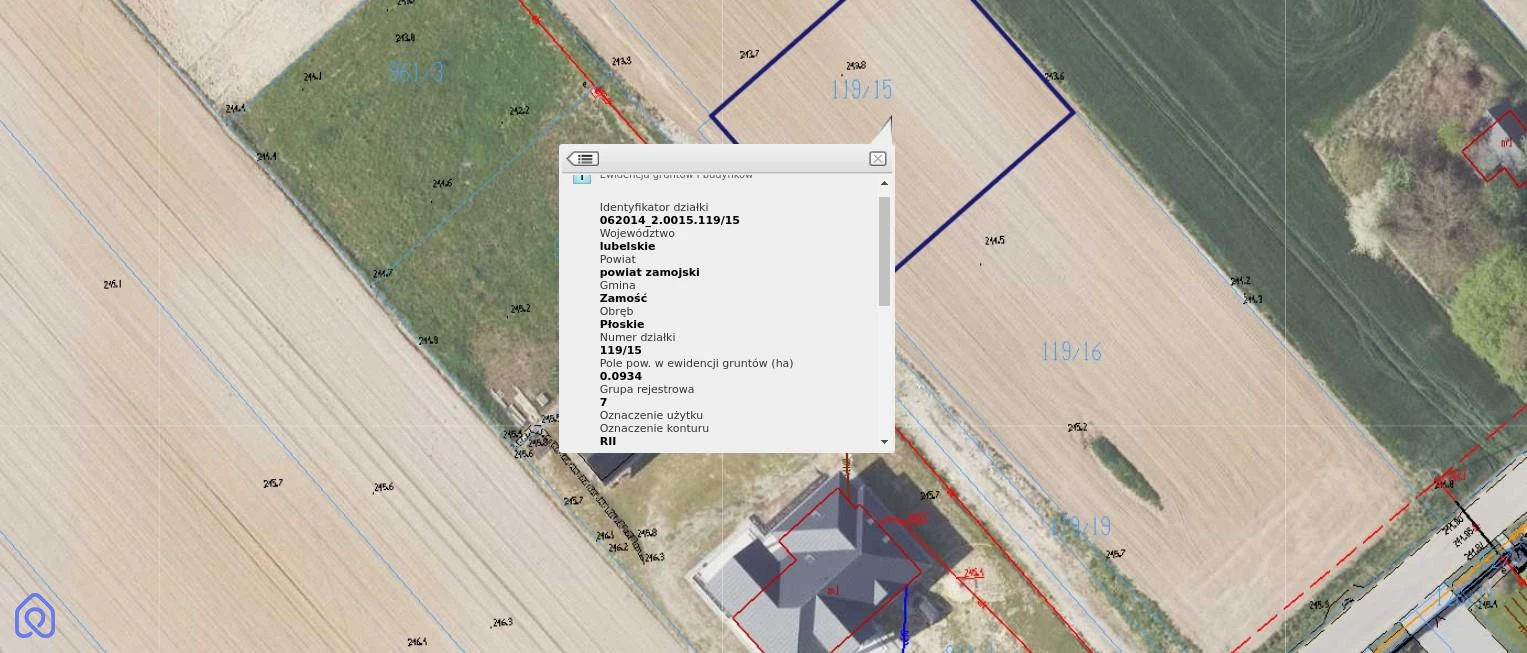Click the gmina value Zamość

[623, 298]
